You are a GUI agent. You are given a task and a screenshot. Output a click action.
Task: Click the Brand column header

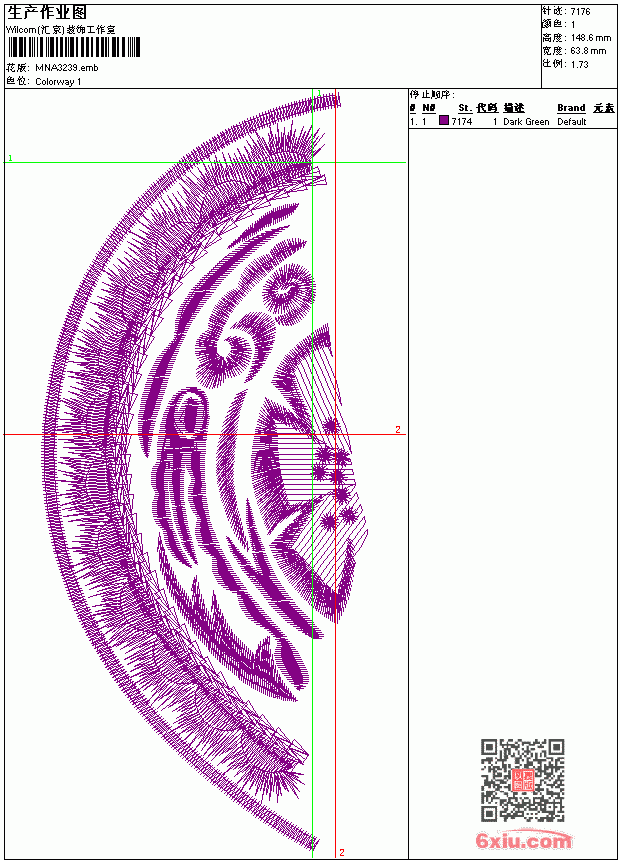click(x=571, y=108)
